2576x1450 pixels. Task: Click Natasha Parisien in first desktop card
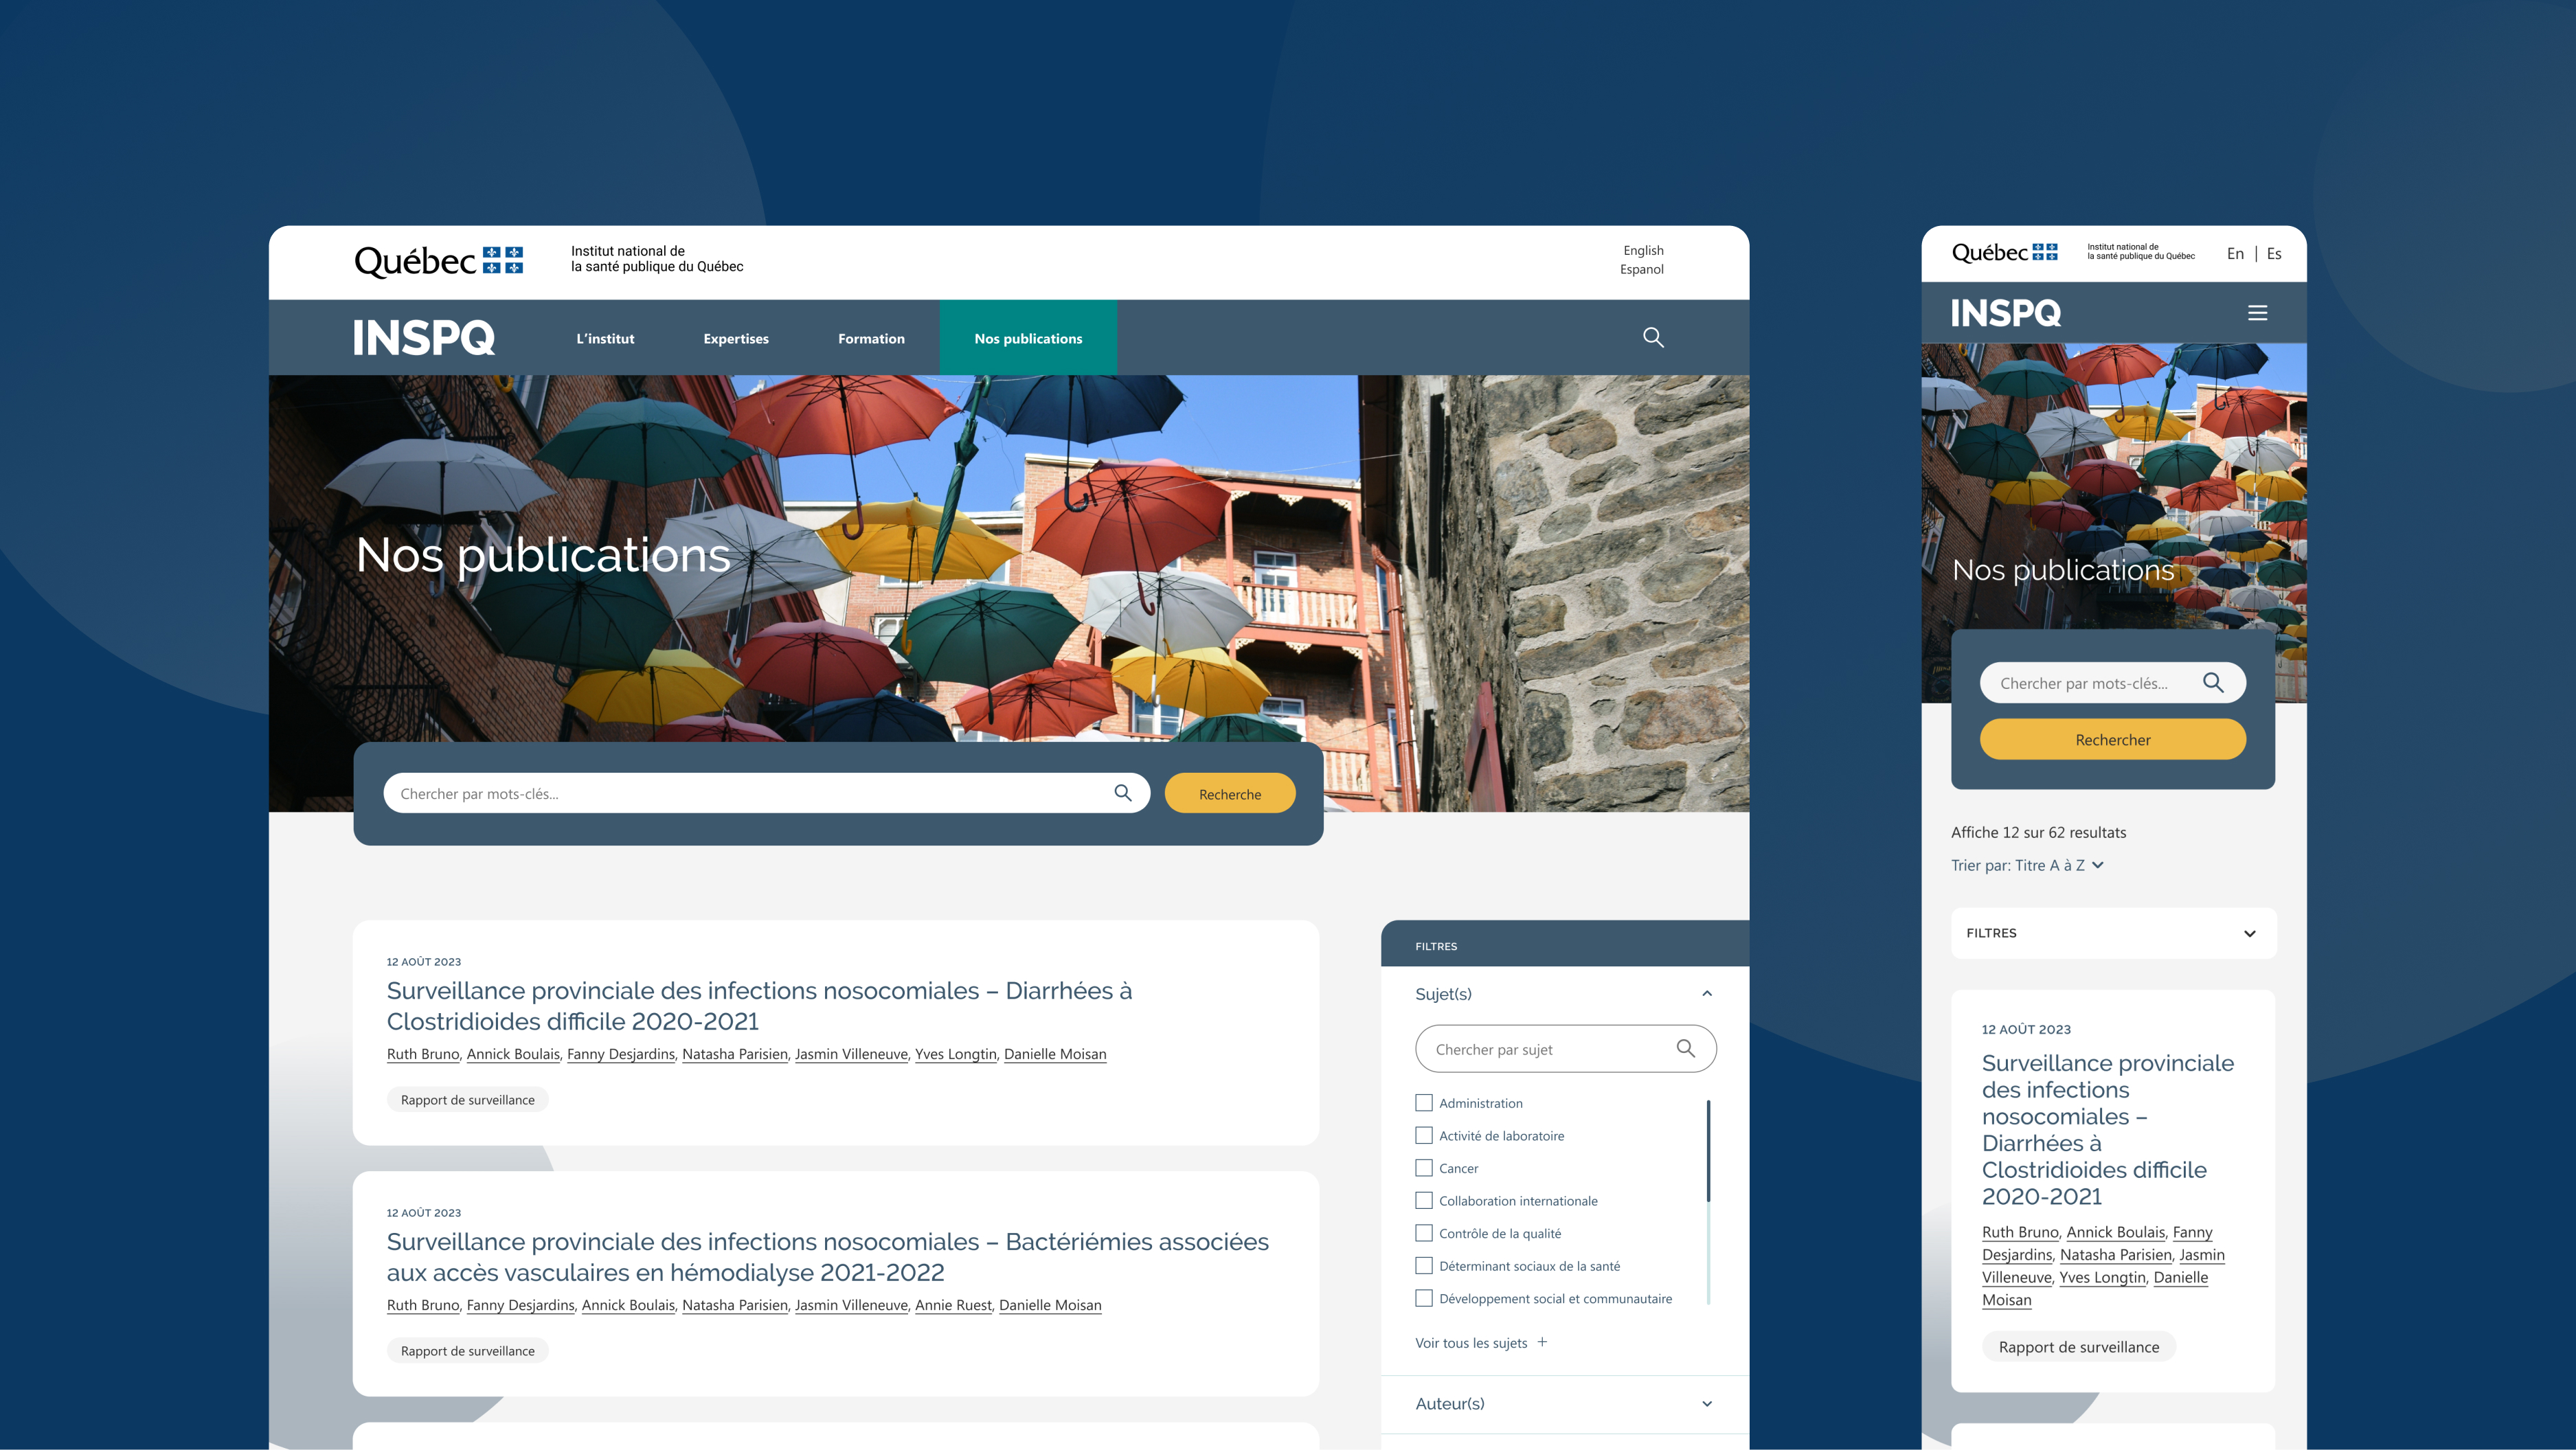coord(735,1054)
